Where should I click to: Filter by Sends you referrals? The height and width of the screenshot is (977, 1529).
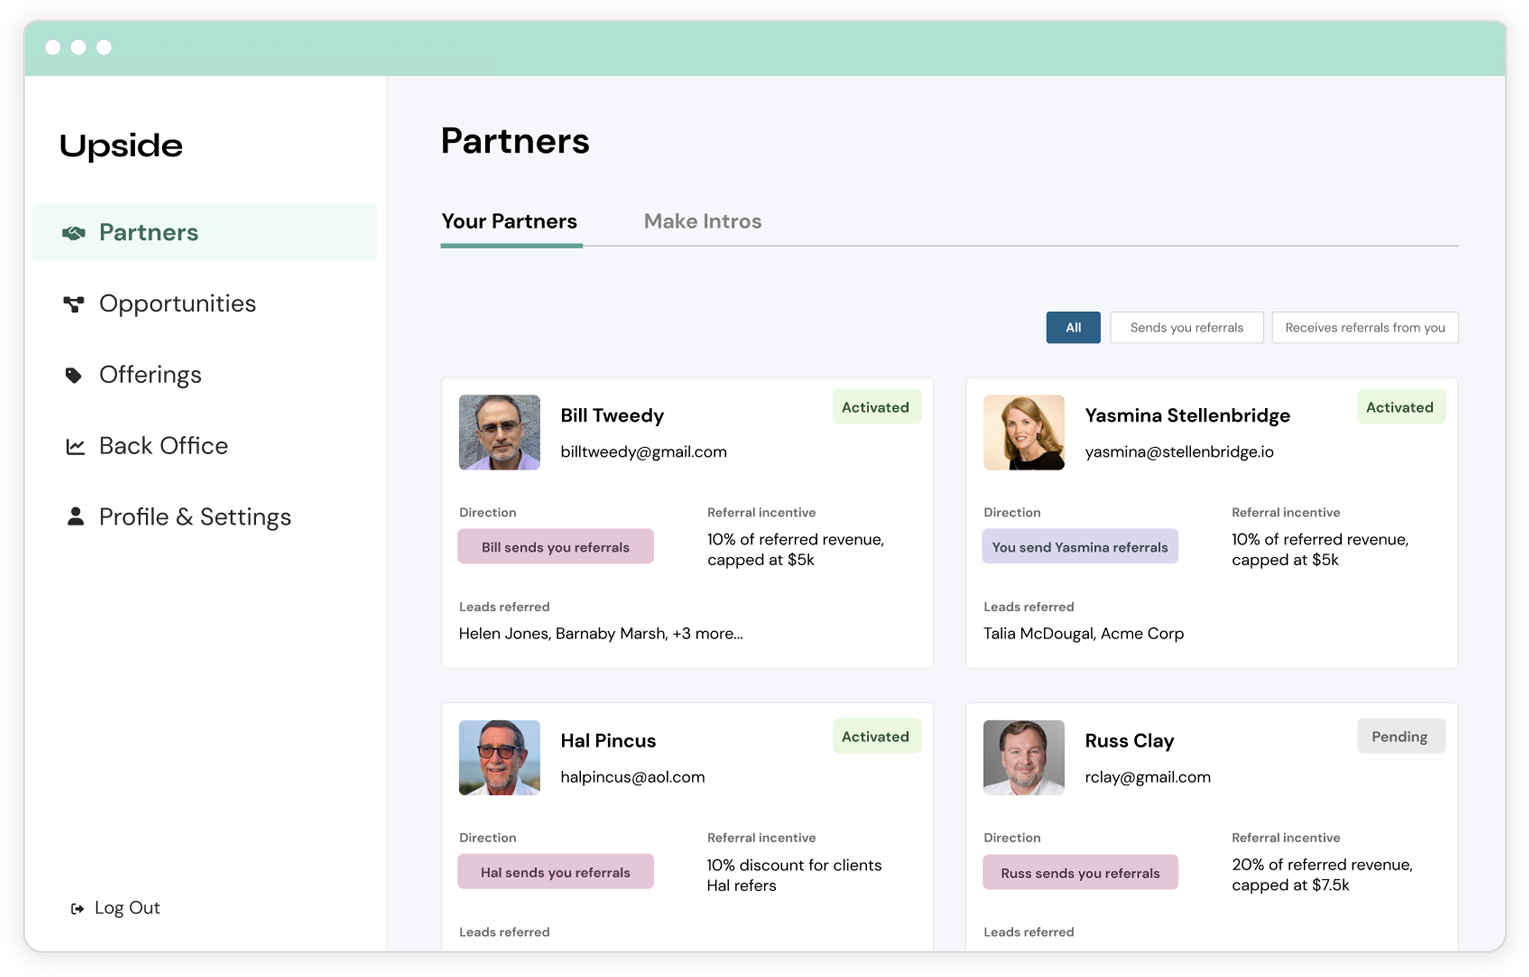(1186, 328)
